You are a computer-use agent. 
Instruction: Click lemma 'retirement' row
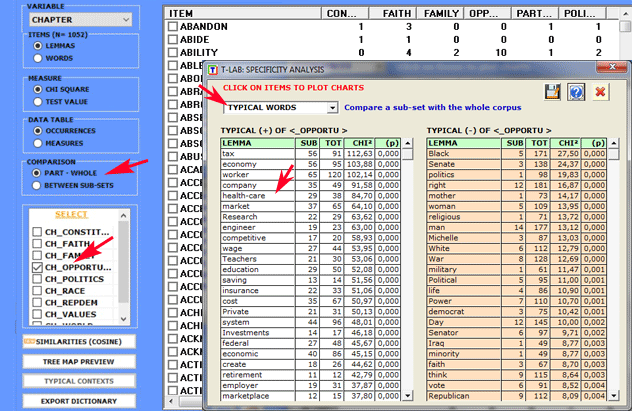[258, 375]
